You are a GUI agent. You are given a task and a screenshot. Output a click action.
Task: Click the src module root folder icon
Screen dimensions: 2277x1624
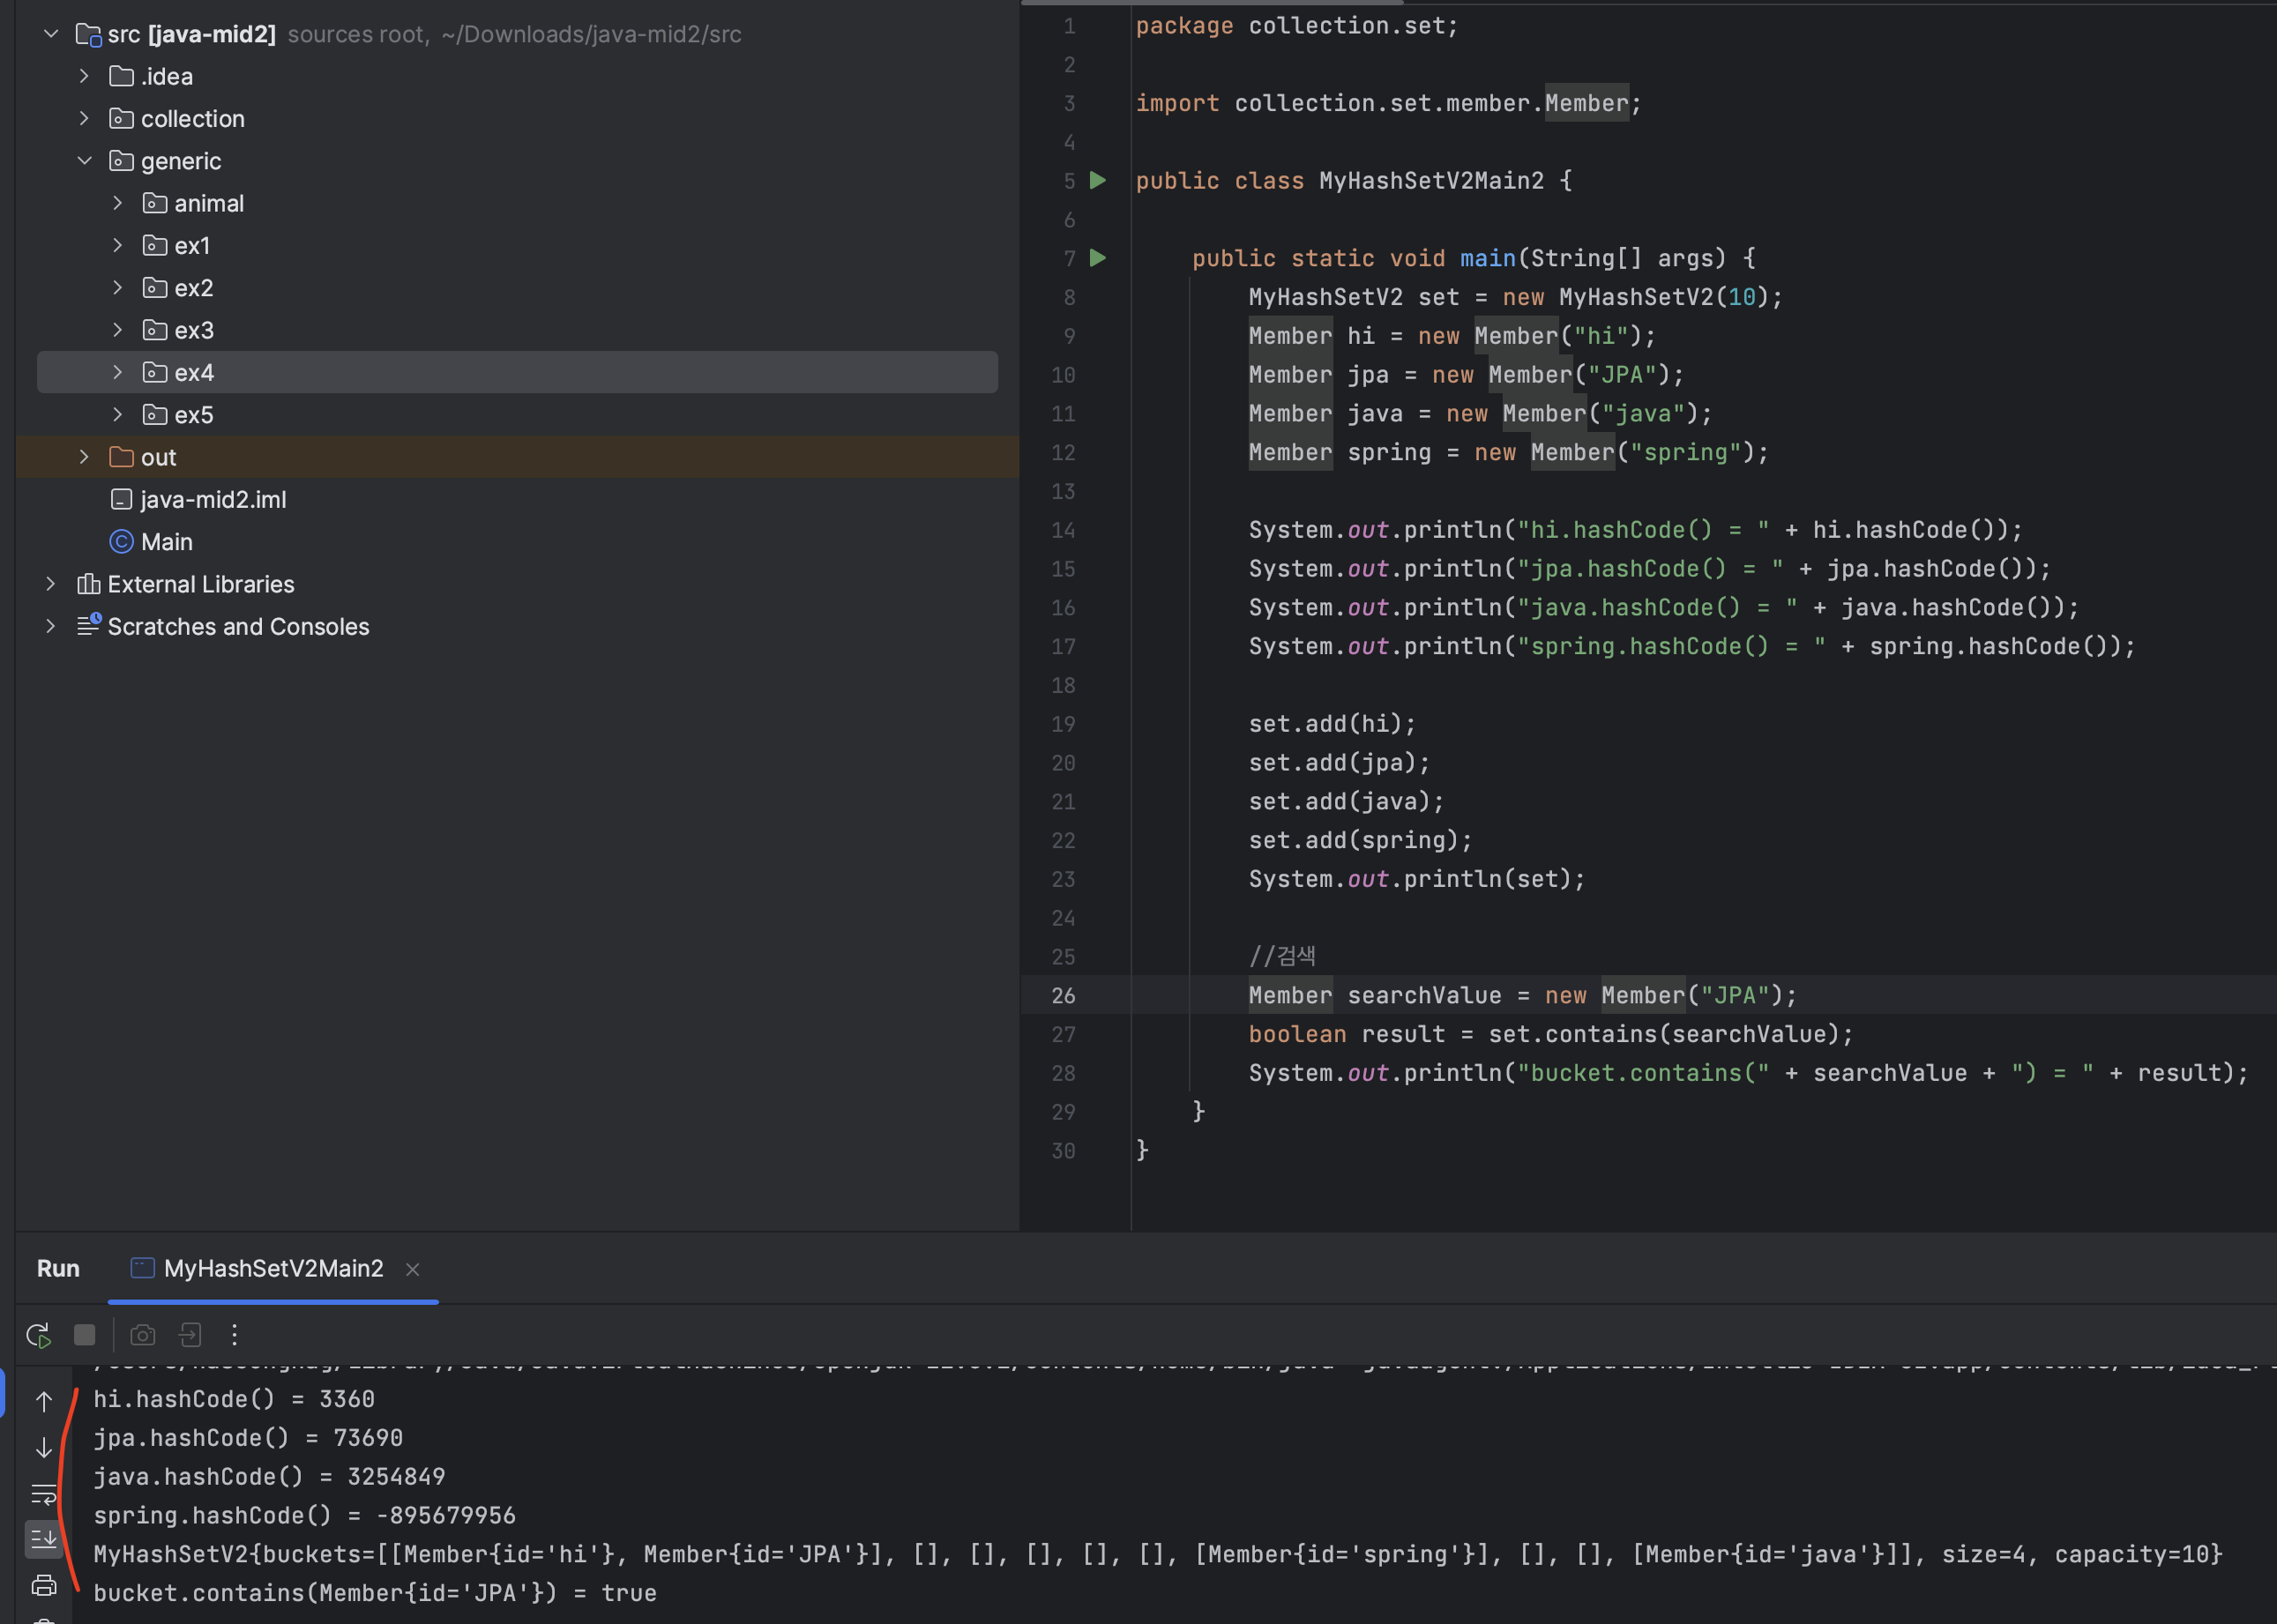[x=88, y=35]
